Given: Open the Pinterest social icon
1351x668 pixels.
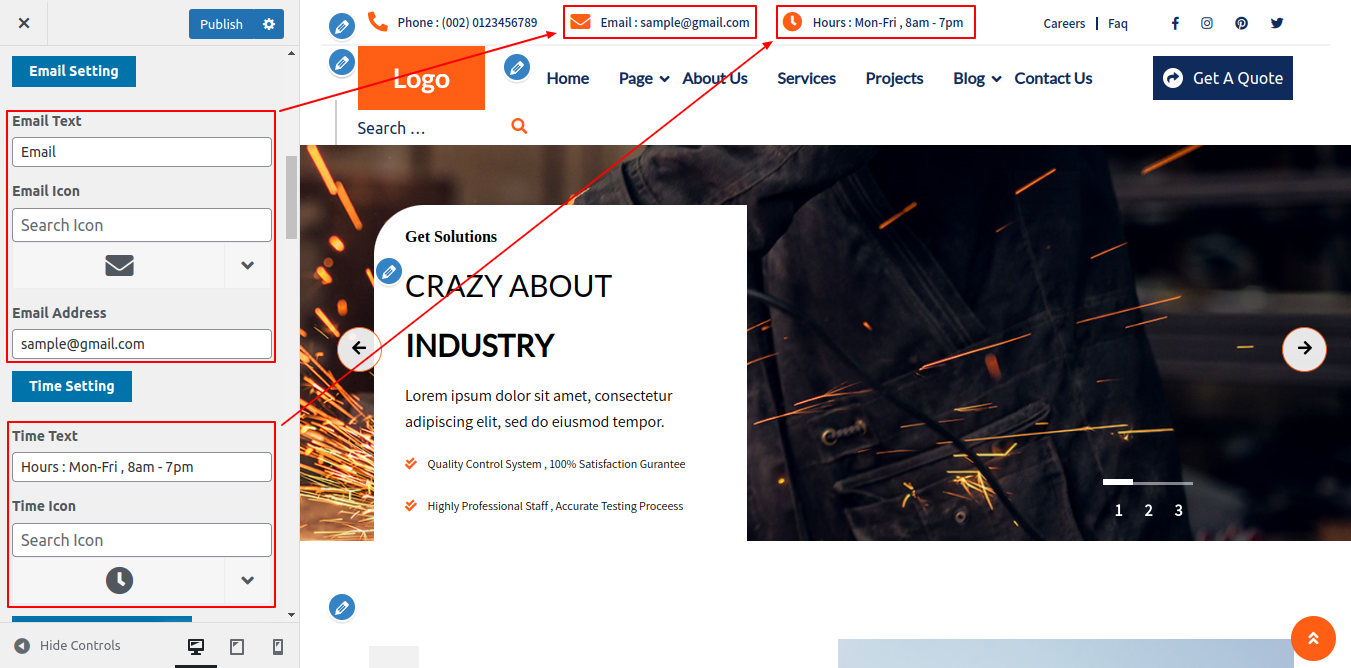Looking at the screenshot, I should [1241, 23].
